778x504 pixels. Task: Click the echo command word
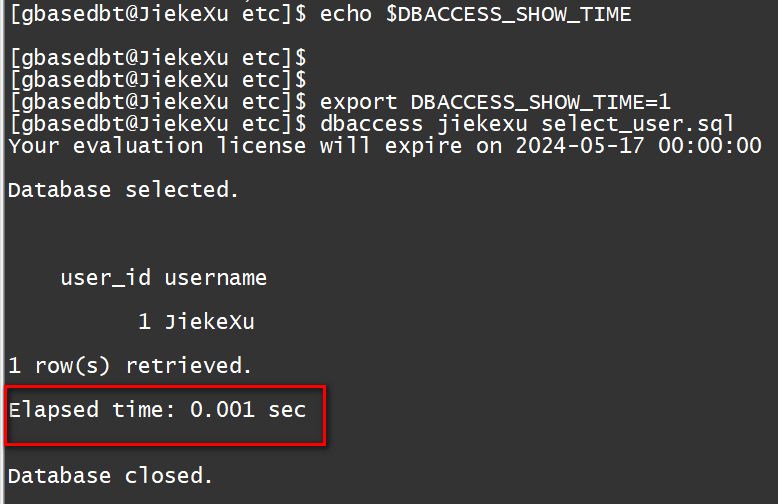point(346,15)
